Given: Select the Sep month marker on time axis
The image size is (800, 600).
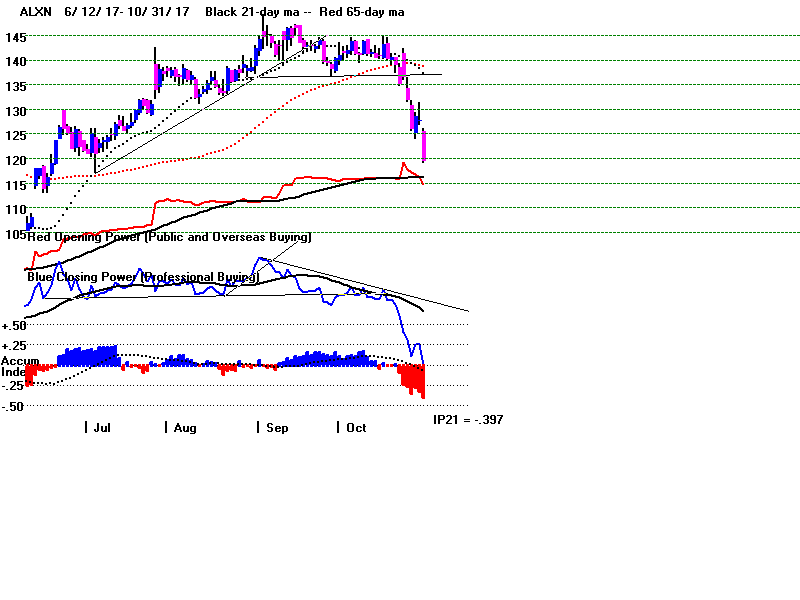Looking at the screenshot, I should [x=276, y=428].
